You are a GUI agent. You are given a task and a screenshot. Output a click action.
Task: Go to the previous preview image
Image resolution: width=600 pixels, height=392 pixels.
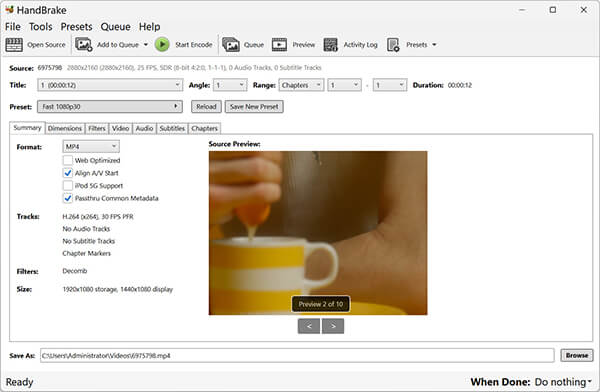(x=309, y=326)
